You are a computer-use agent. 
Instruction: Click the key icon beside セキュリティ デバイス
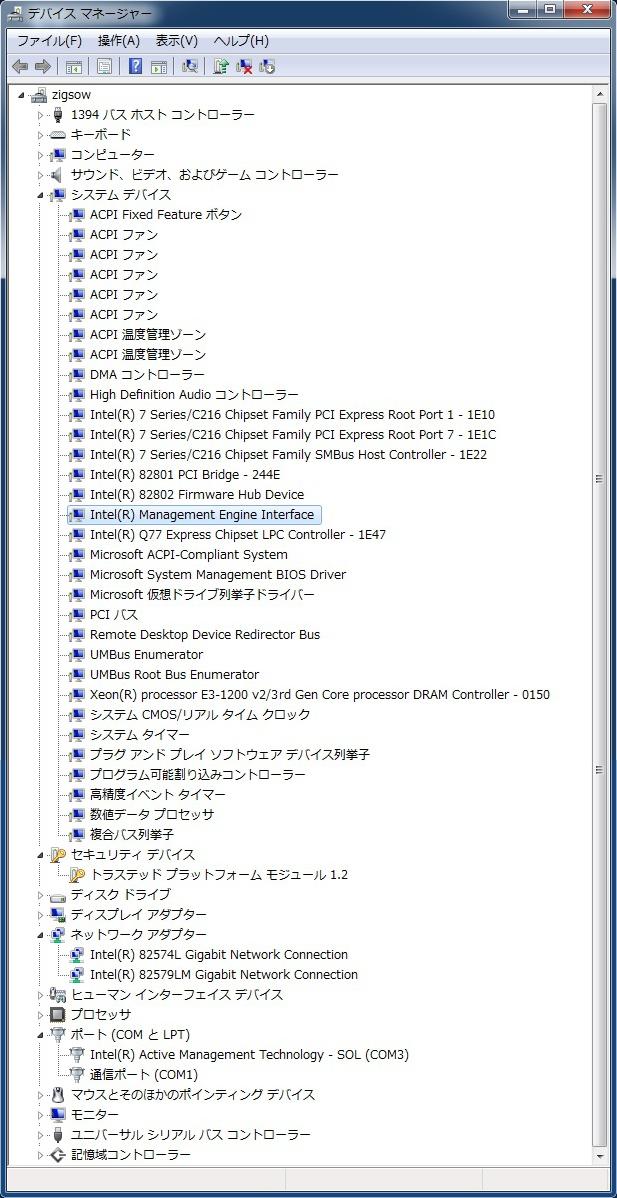(x=58, y=854)
